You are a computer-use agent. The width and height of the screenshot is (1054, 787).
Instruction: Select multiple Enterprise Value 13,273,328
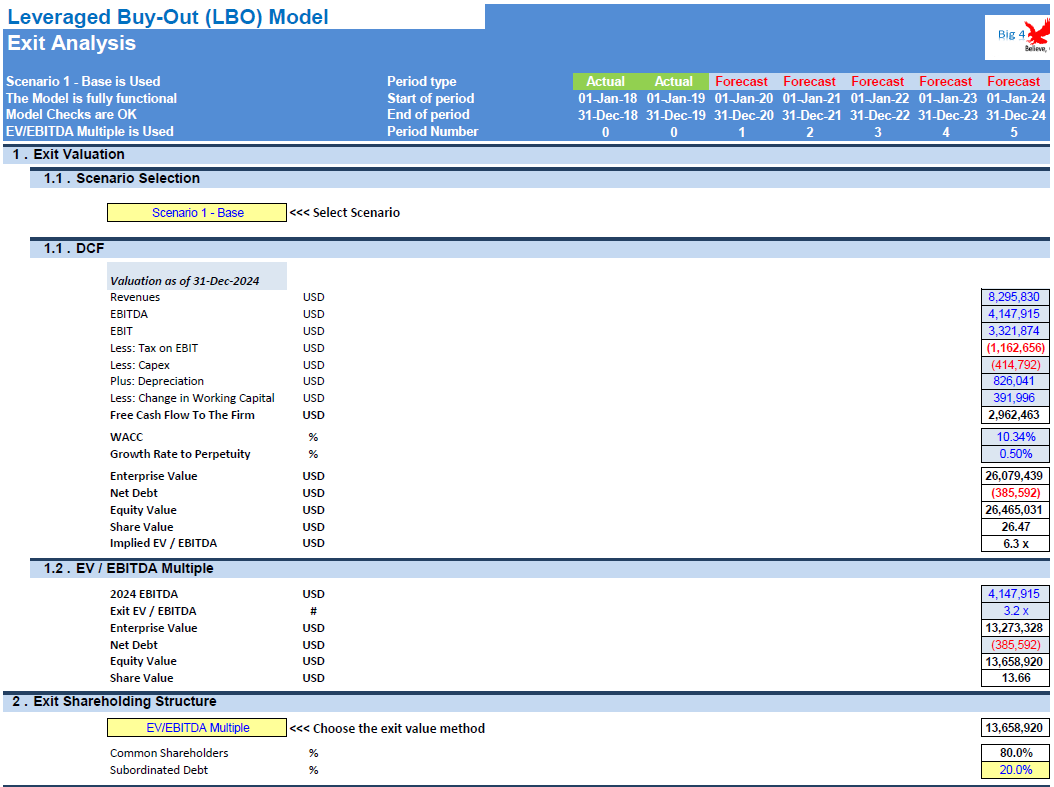(1015, 628)
